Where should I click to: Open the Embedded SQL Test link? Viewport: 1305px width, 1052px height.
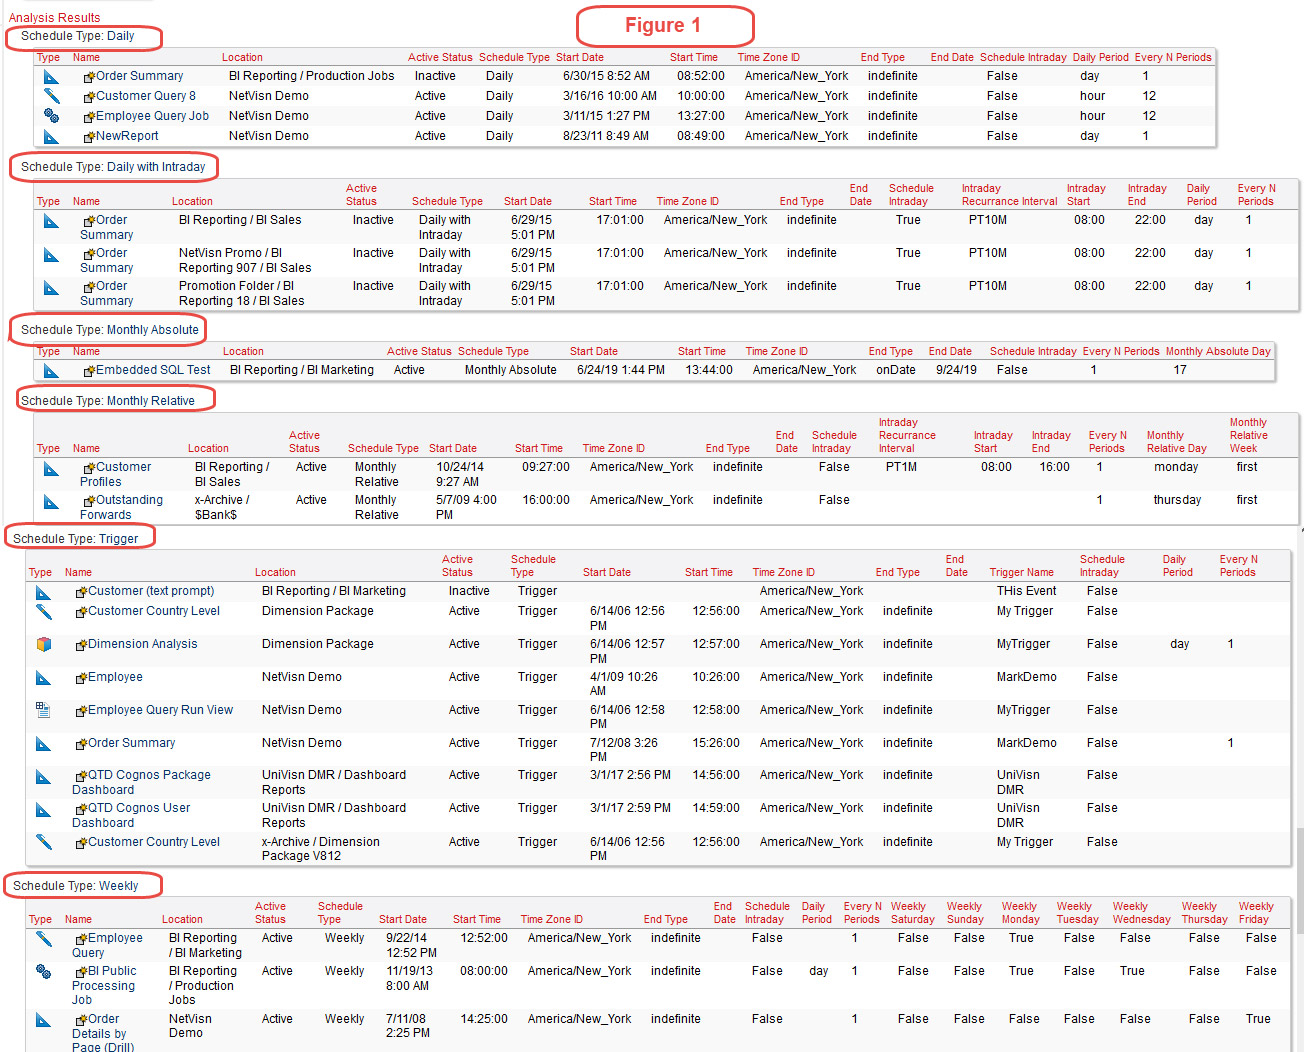[152, 369]
